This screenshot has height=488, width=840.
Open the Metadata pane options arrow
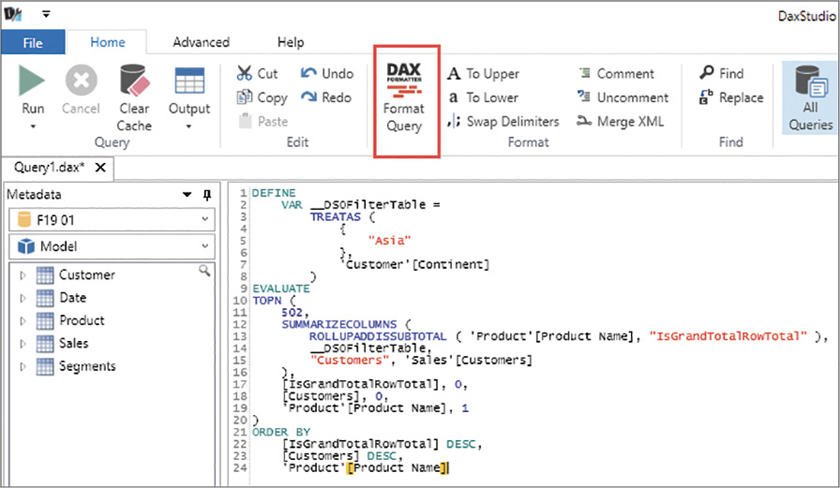tap(187, 194)
